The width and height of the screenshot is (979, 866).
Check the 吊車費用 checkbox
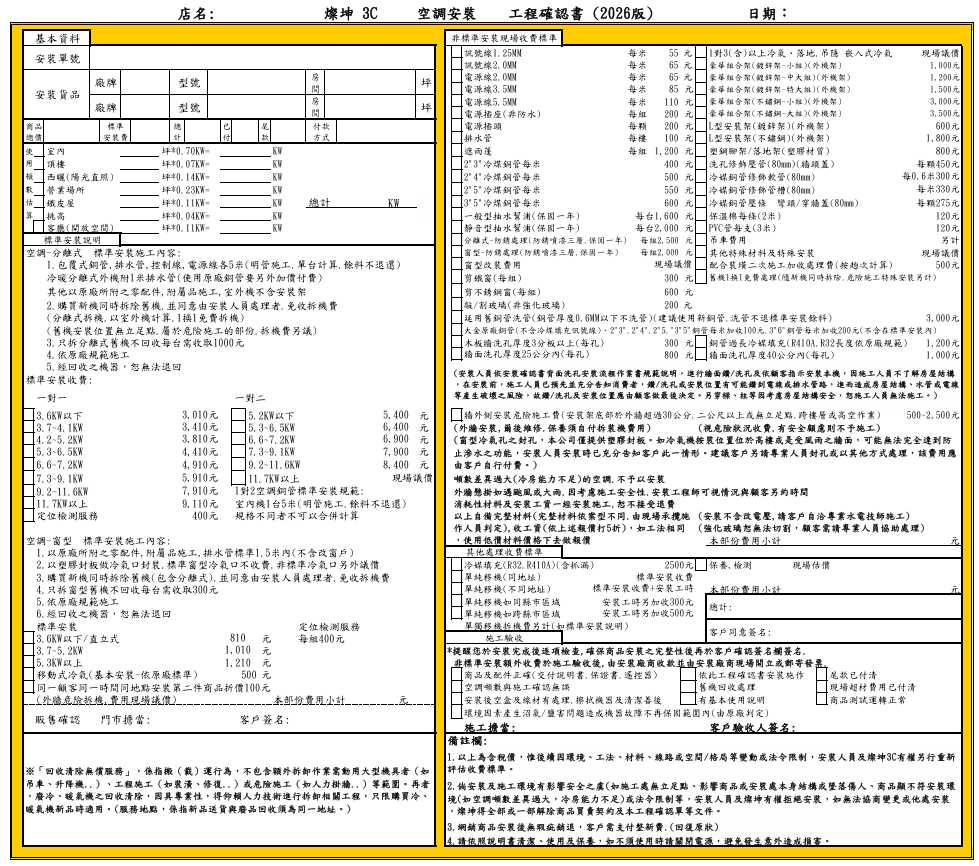(x=701, y=240)
